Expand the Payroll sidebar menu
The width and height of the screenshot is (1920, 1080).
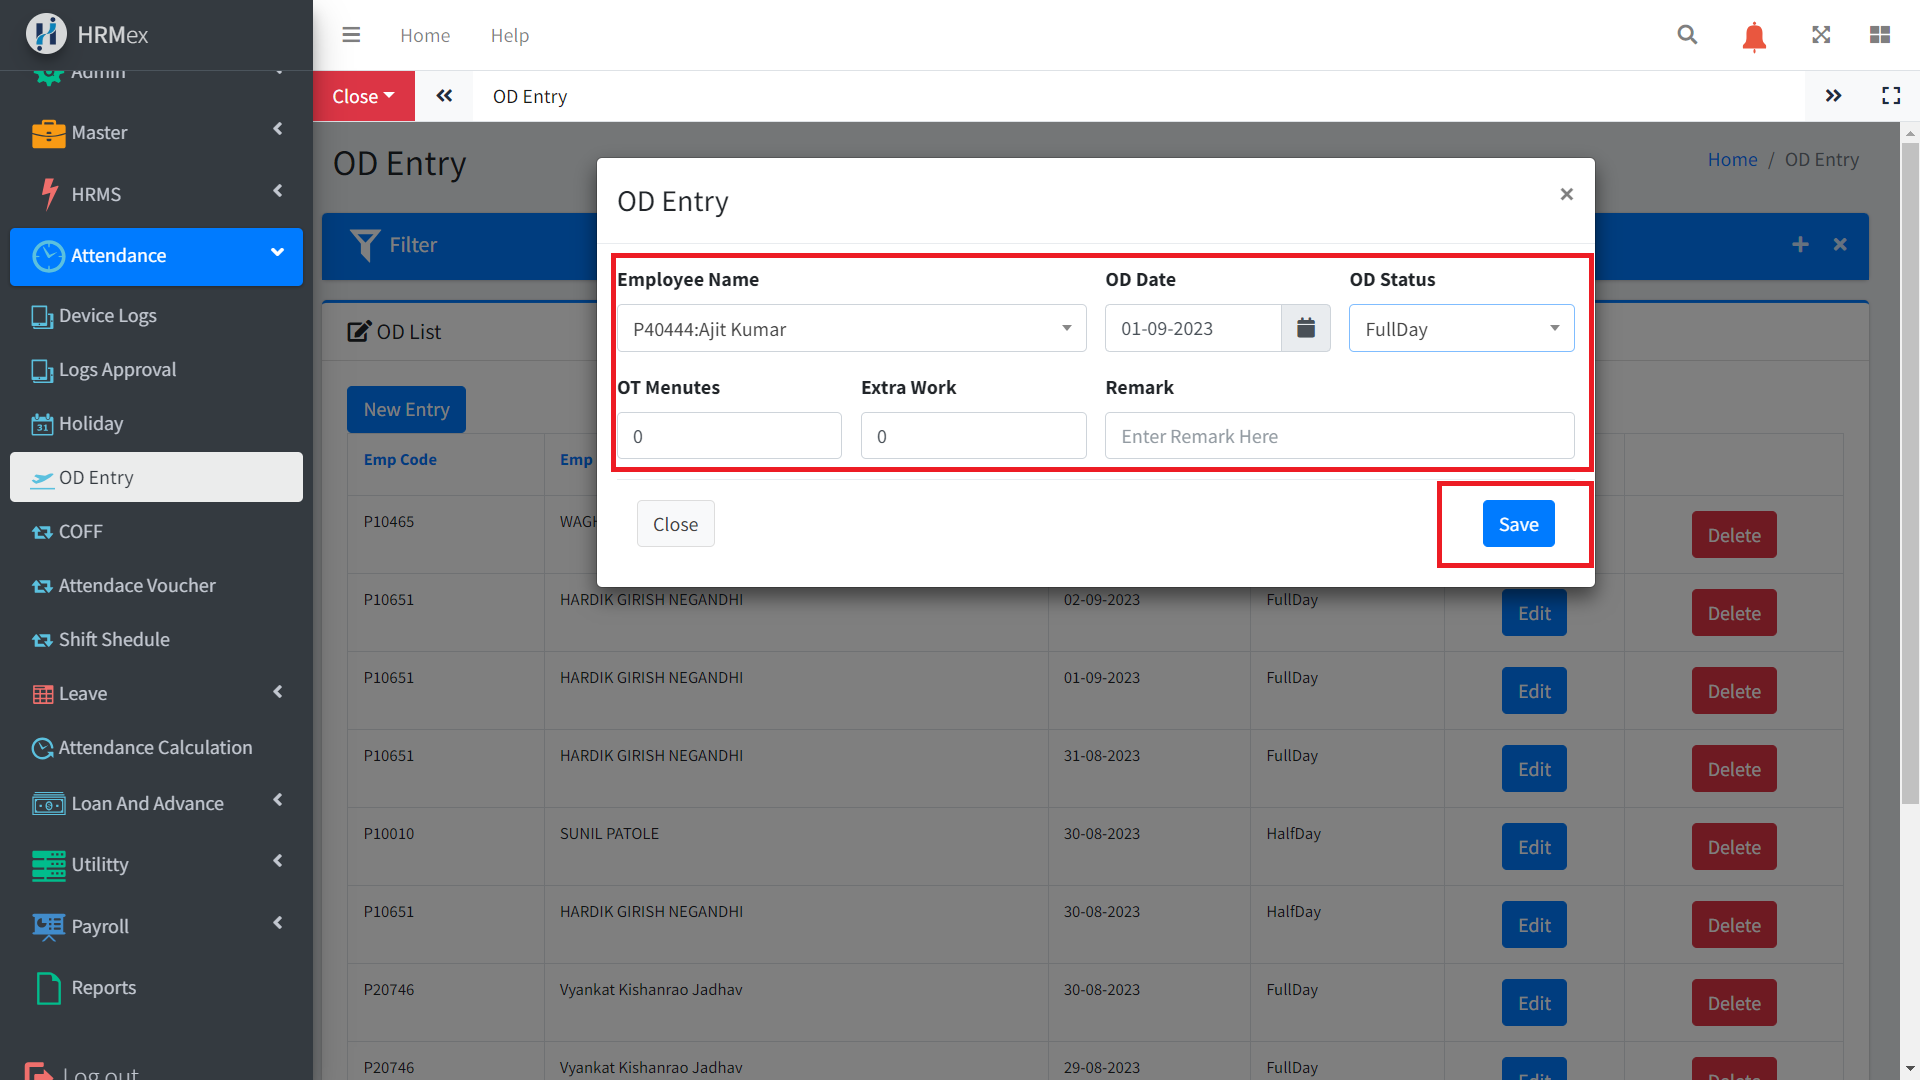coord(156,926)
